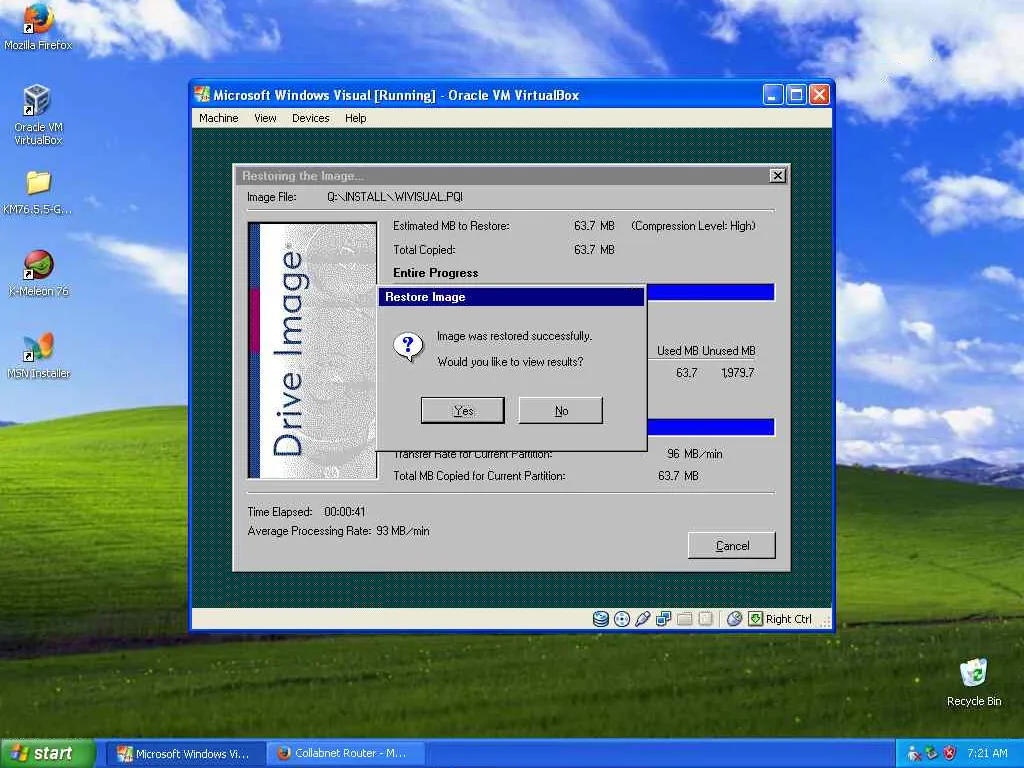Viewport: 1024px width, 768px height.
Task: Click the 7:21 AM taskbar clock
Action: click(987, 754)
